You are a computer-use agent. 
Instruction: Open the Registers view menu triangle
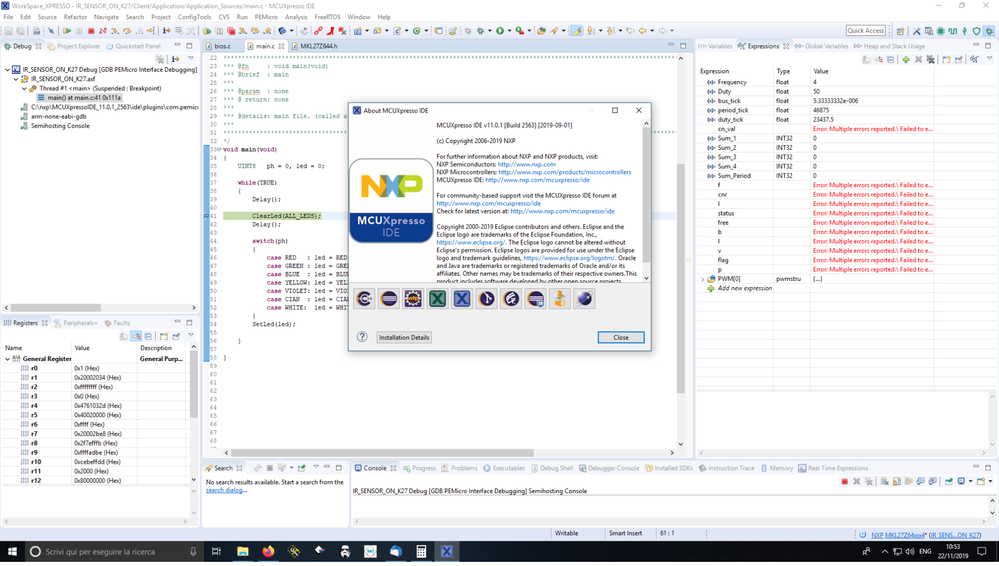coord(190,335)
